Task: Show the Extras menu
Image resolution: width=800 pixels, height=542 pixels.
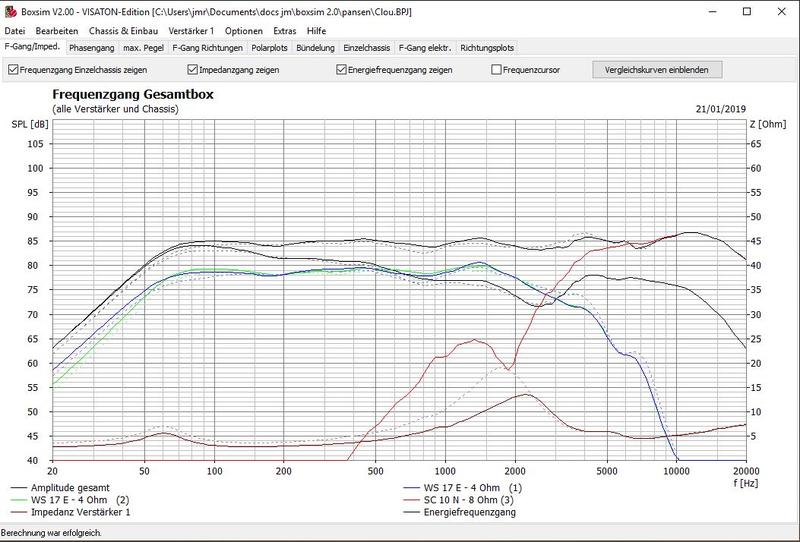Action: [284, 31]
